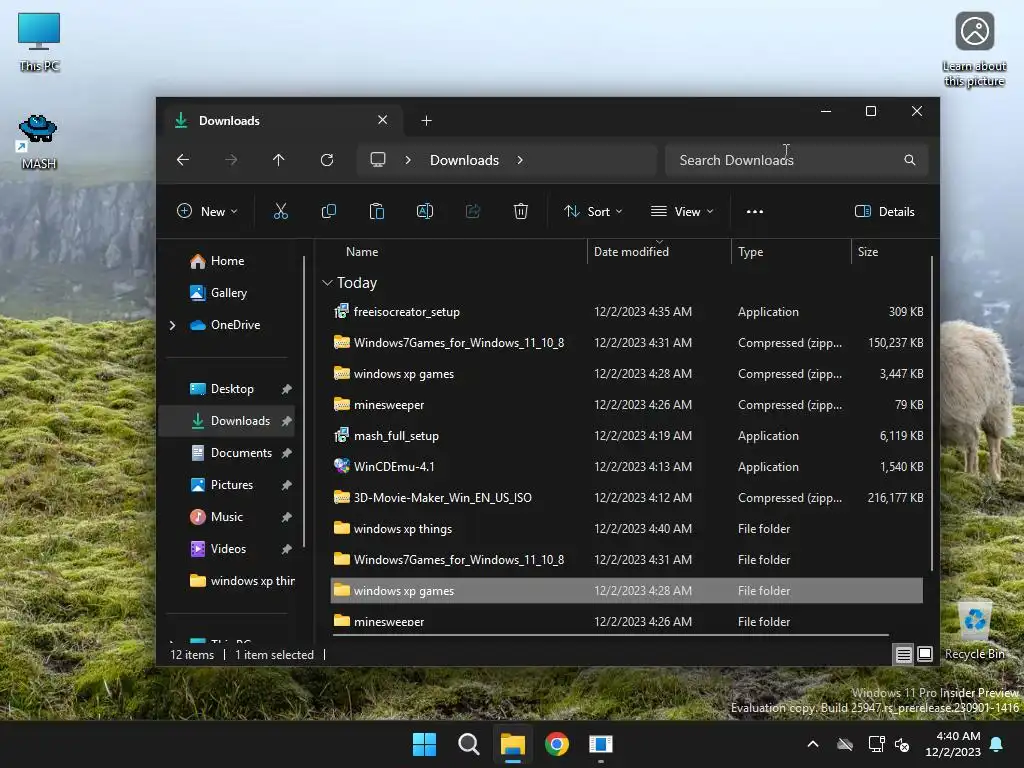Open the Sort dropdown
The image size is (1024, 768).
593,212
